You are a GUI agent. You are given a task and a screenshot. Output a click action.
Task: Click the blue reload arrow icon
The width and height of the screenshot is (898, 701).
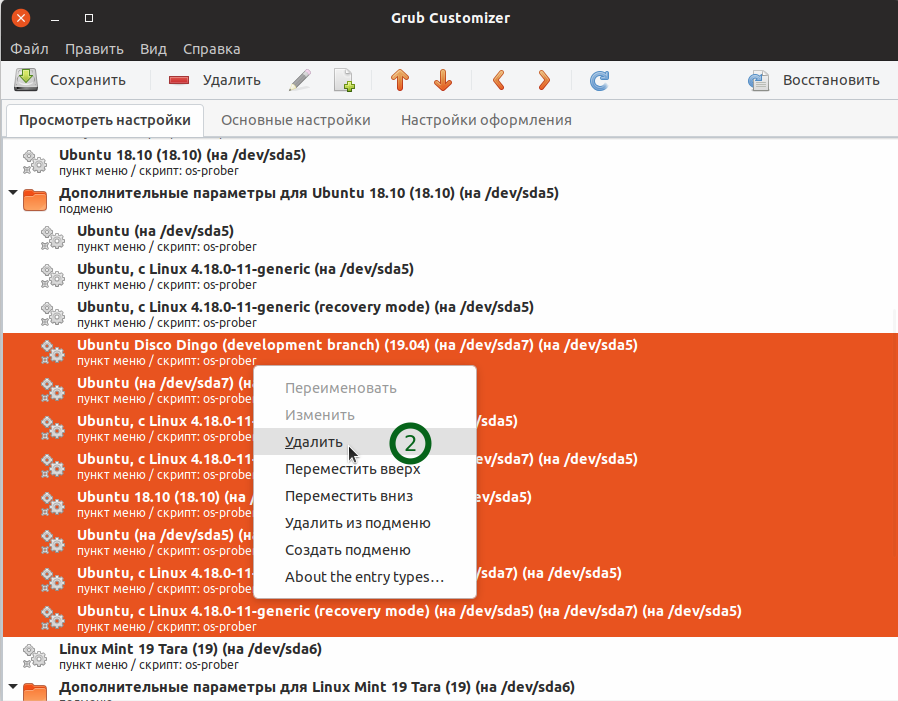(x=599, y=80)
